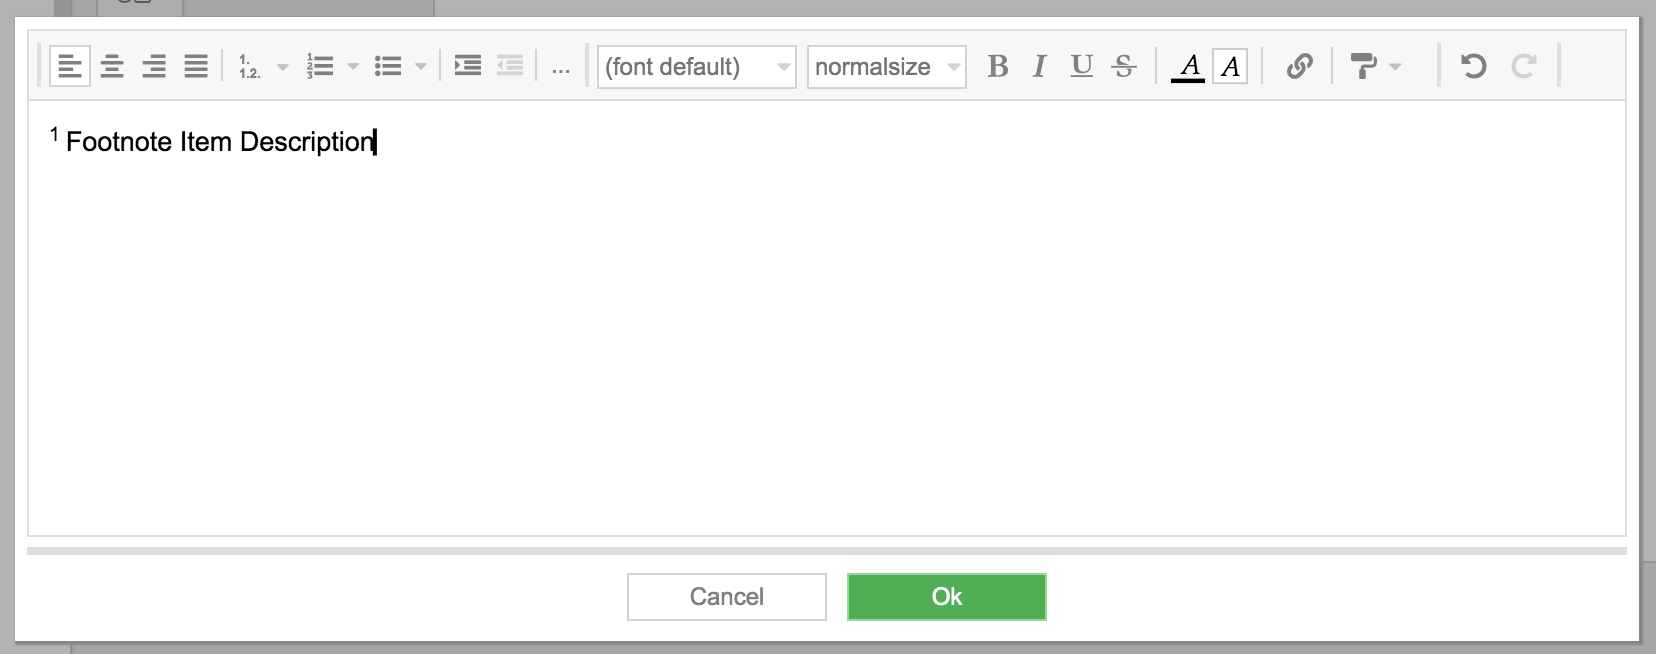1656x654 pixels.
Task: Align text to the right
Action: pyautogui.click(x=154, y=67)
